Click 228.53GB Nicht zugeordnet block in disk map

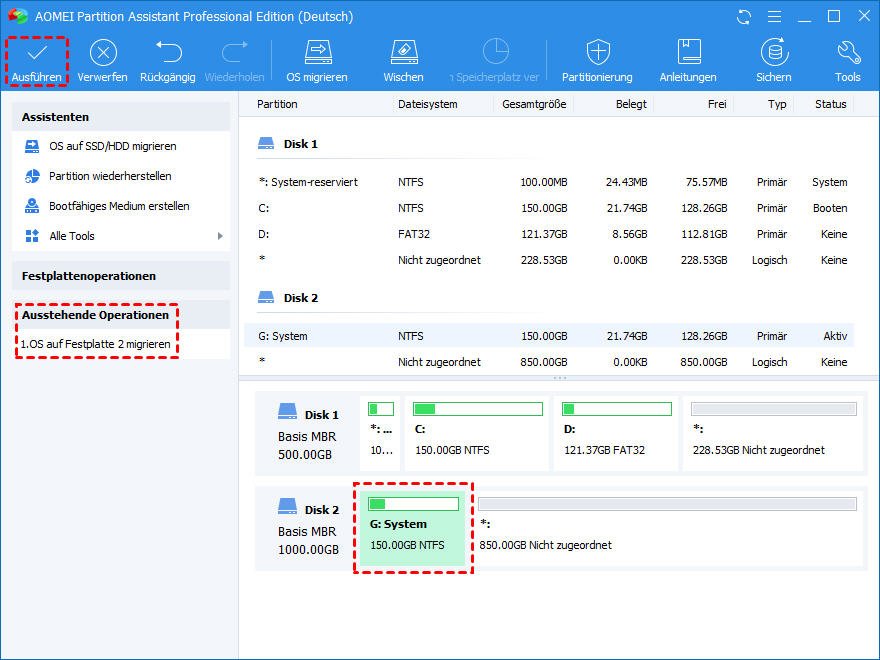click(x=773, y=433)
